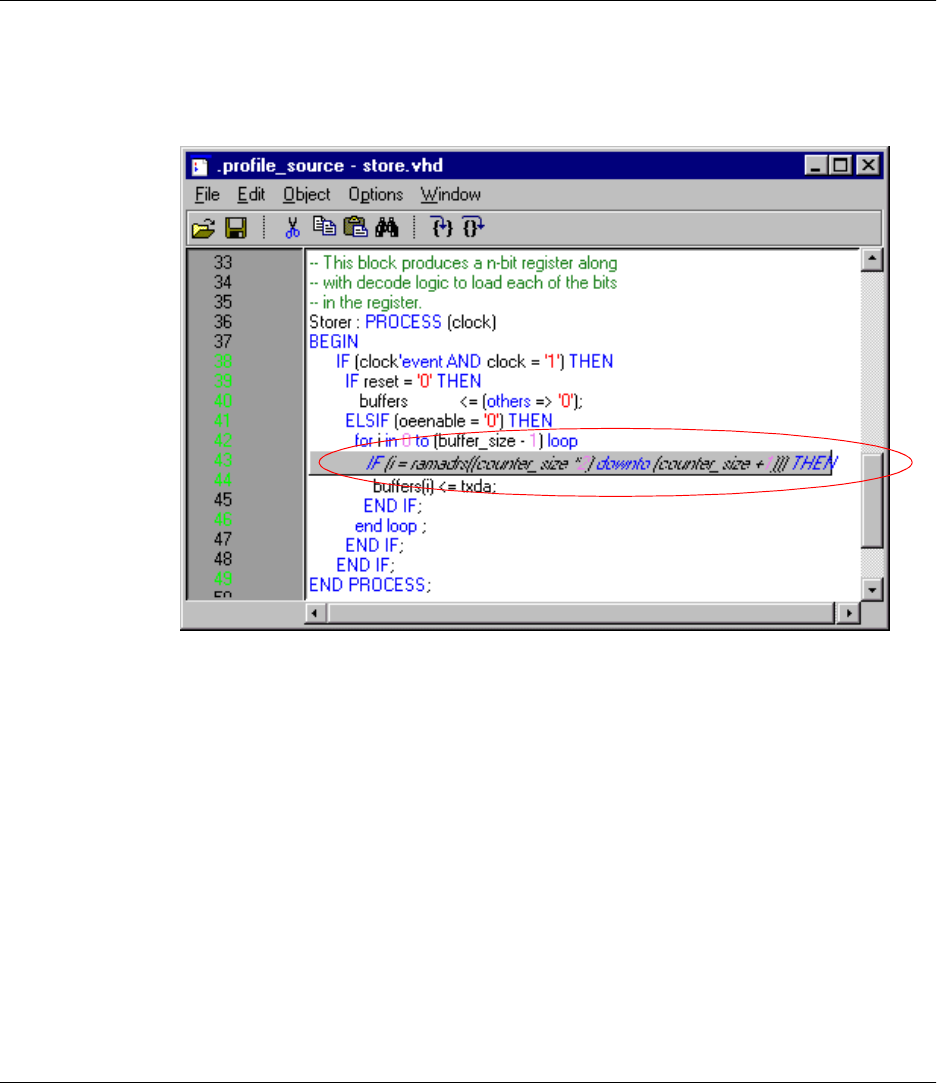Click the "IF (clock'event AND clock" line
Image resolution: width=937 pixels, height=1083 pixels.
click(474, 362)
